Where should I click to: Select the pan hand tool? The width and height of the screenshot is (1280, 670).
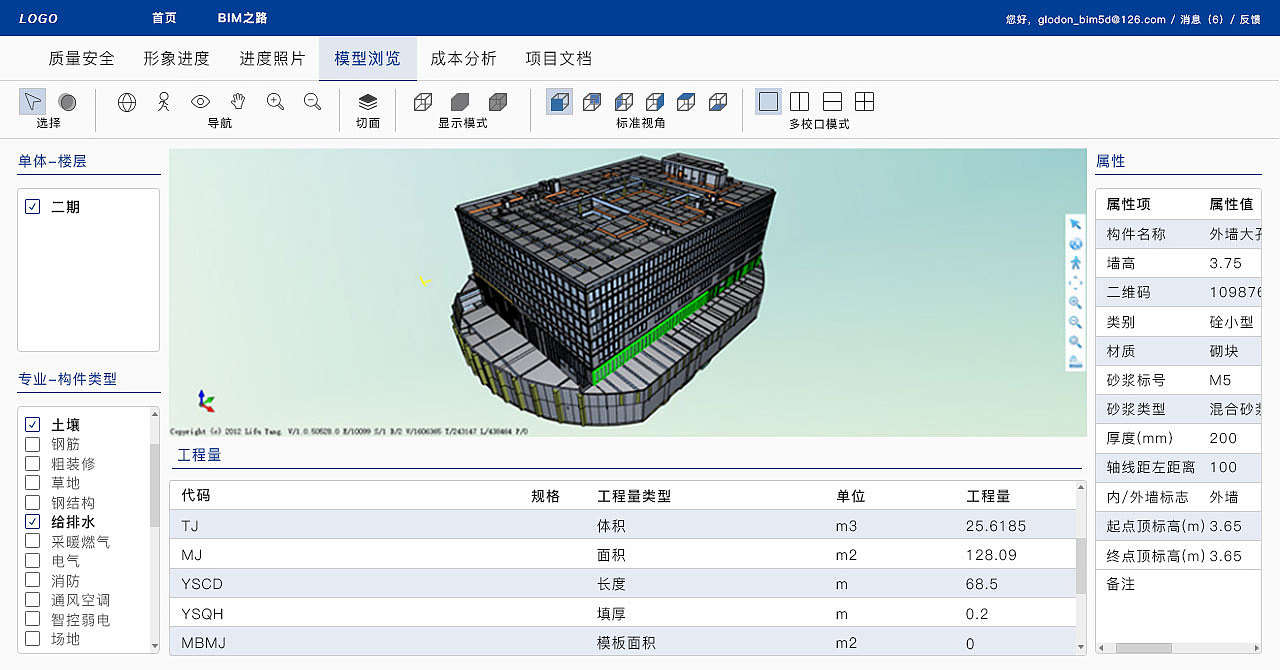coord(237,101)
